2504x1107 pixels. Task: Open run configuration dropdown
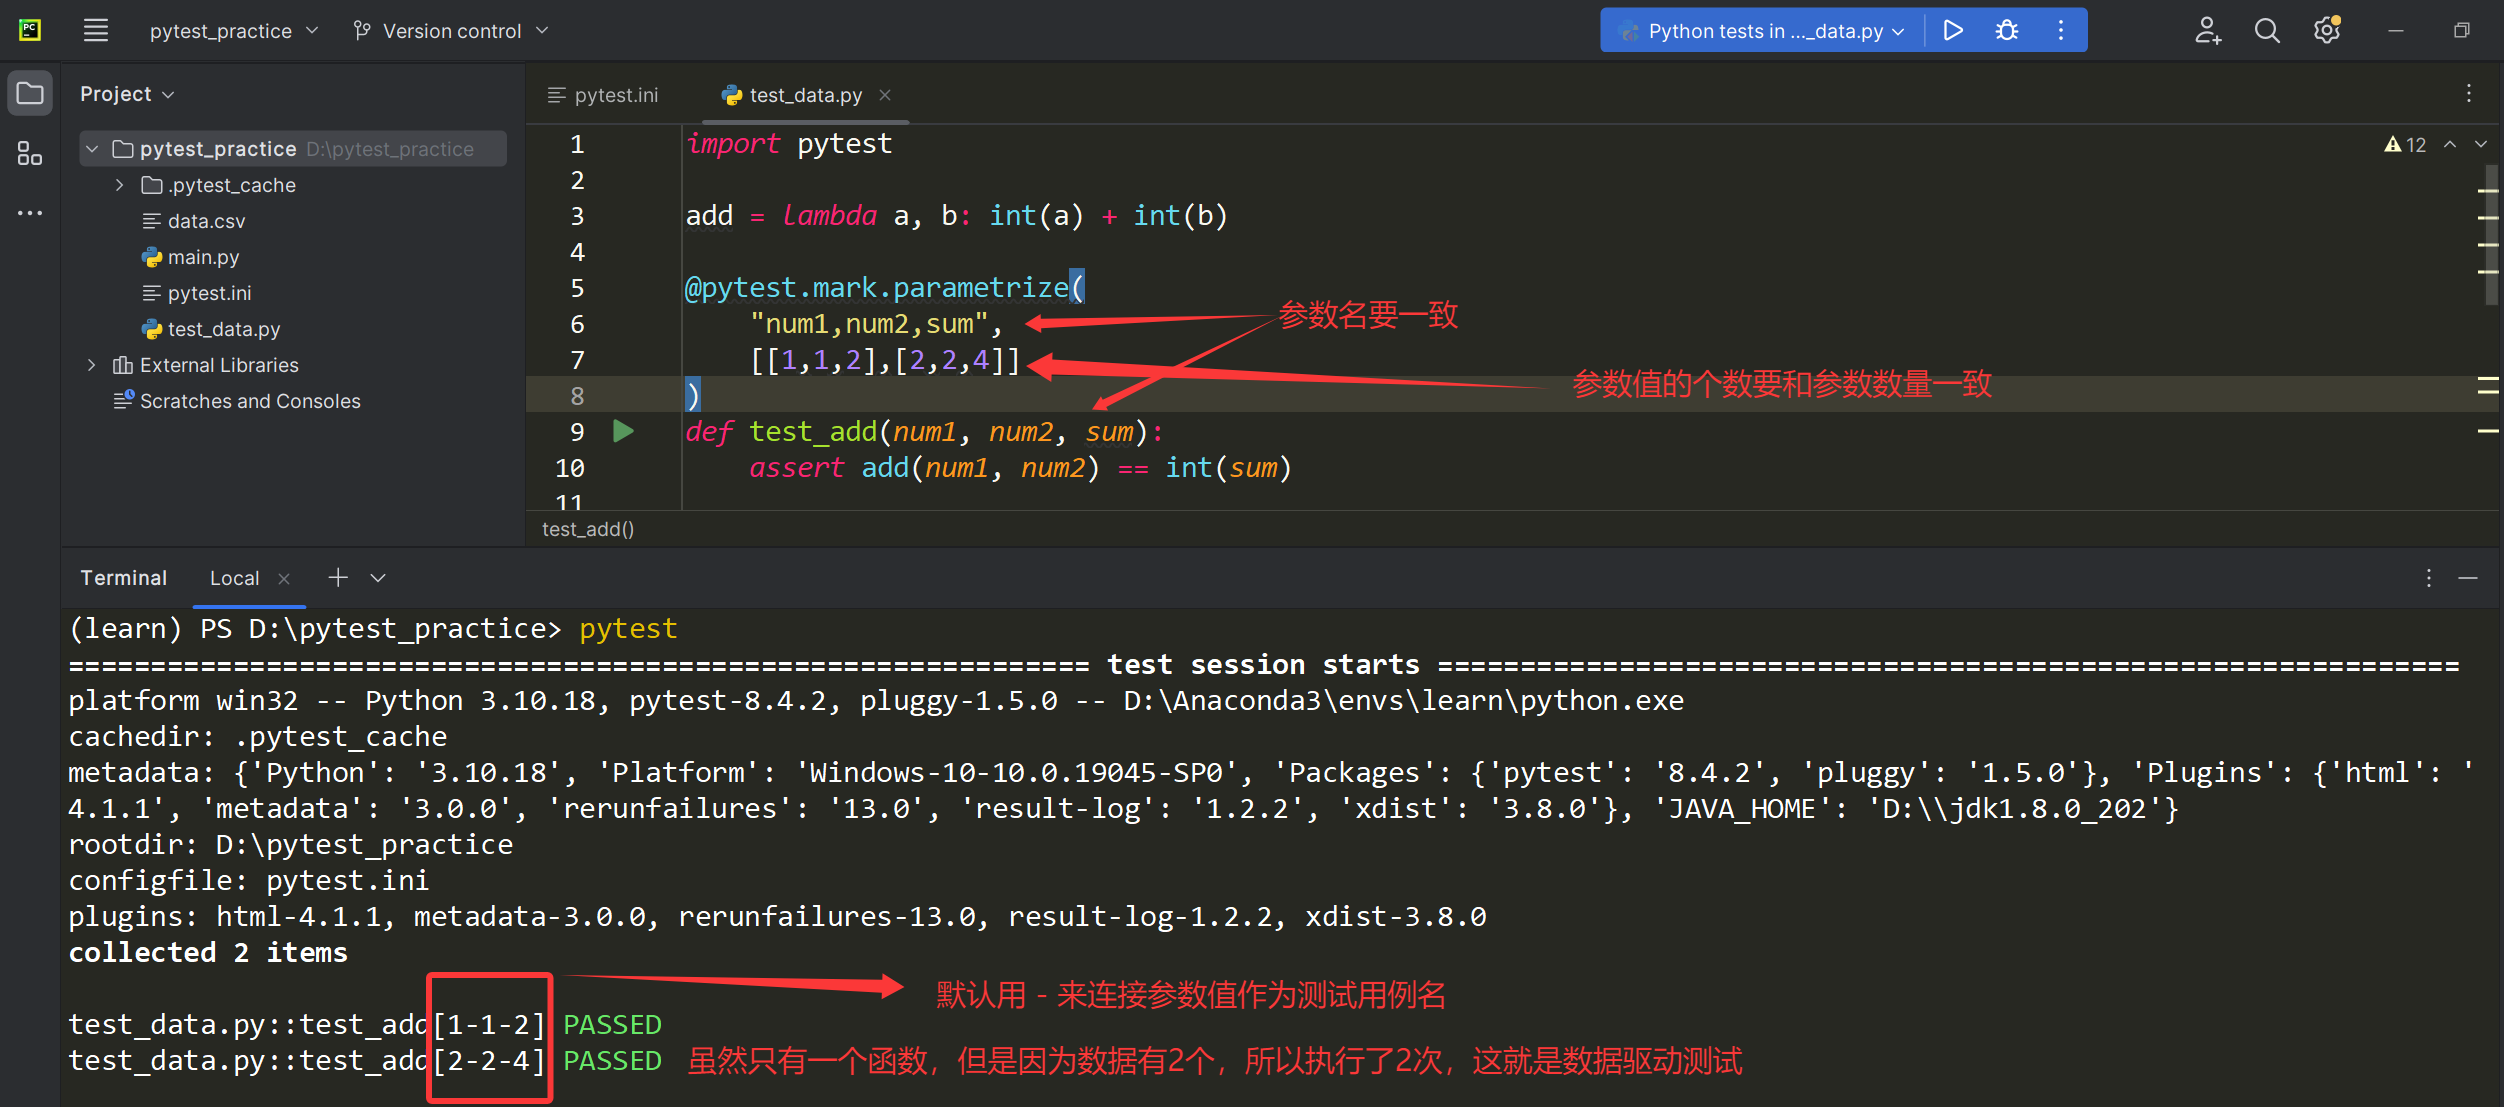[1765, 31]
